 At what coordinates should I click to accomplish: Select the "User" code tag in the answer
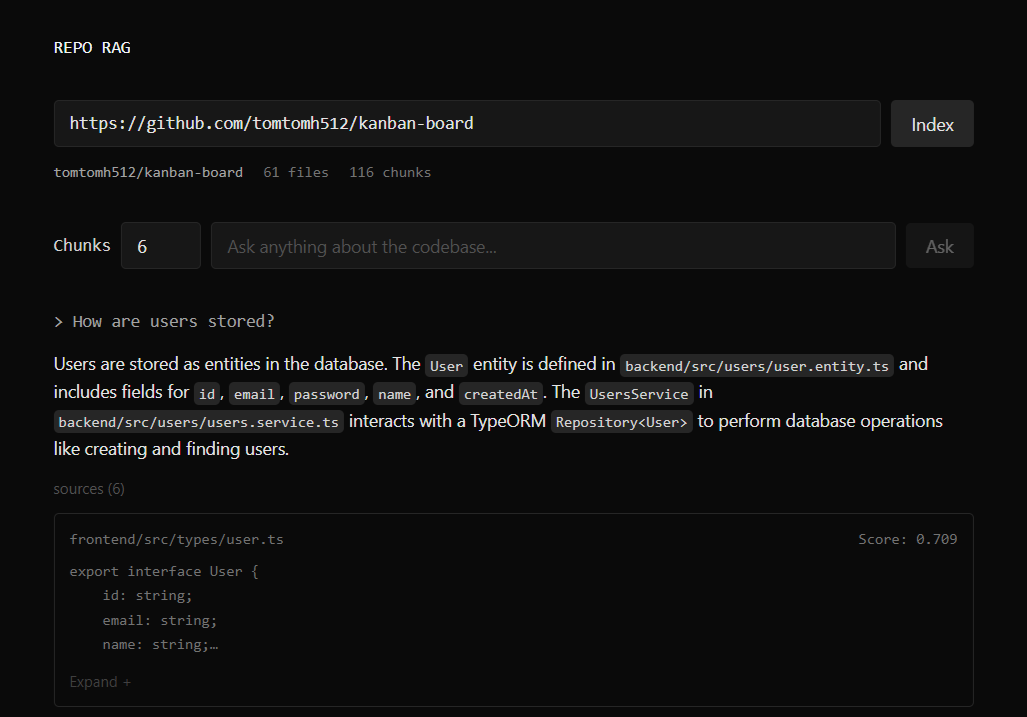[446, 365]
